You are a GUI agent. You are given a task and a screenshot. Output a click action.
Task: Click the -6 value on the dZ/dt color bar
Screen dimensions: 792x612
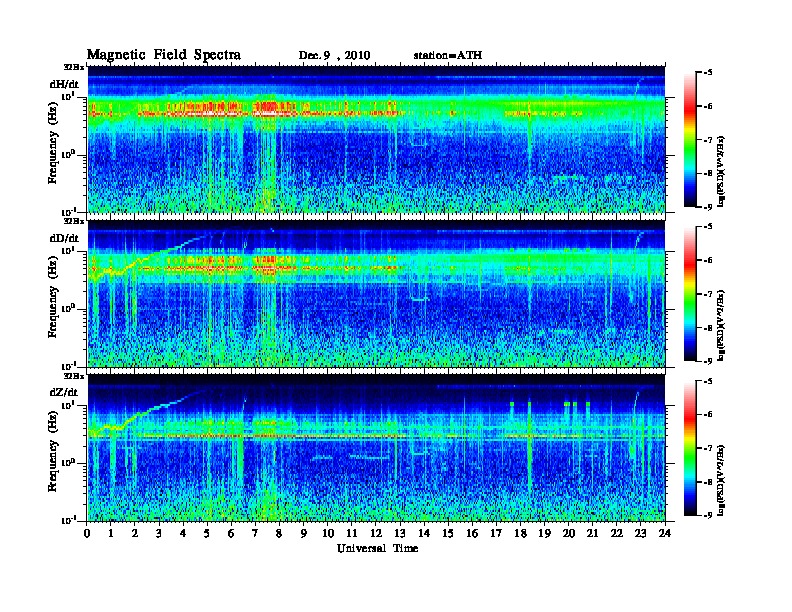click(x=708, y=415)
